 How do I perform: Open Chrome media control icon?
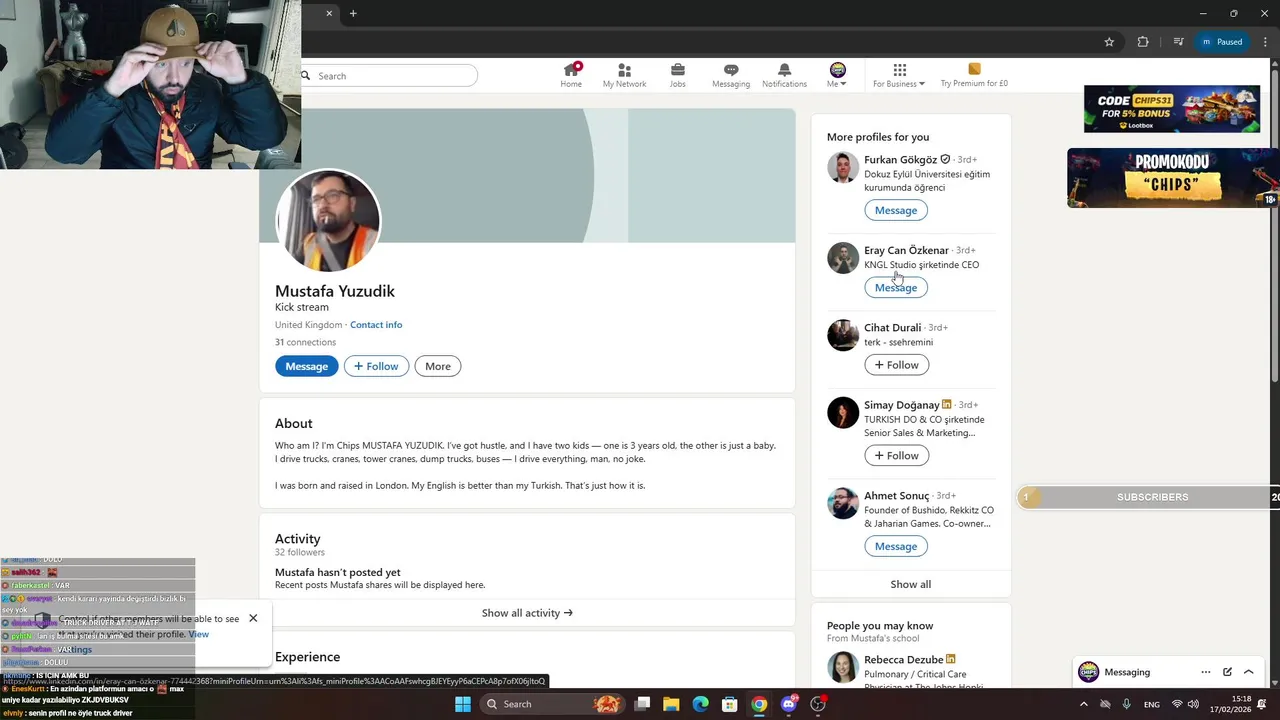click(1179, 42)
